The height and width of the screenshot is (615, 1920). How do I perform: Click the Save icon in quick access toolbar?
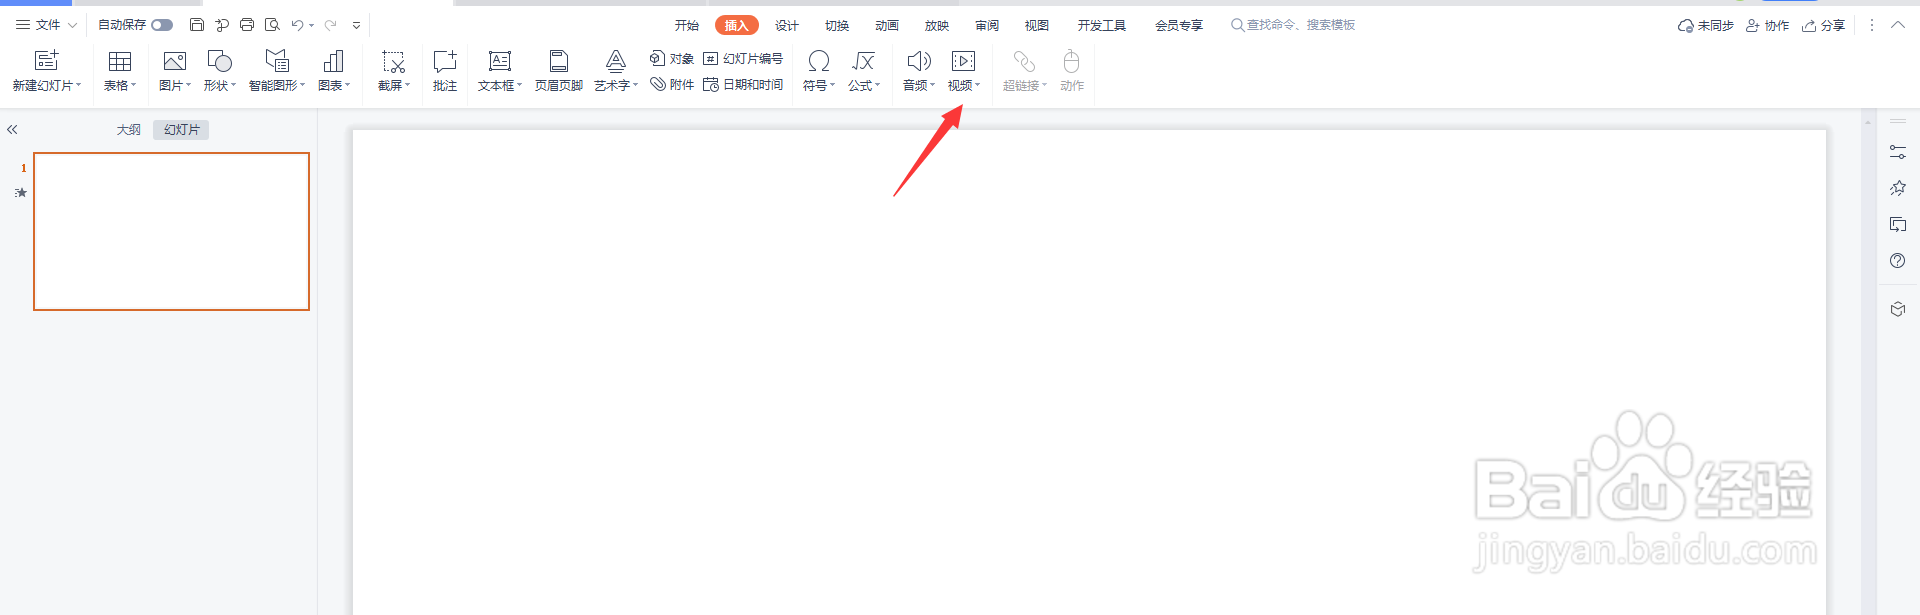[x=197, y=25]
